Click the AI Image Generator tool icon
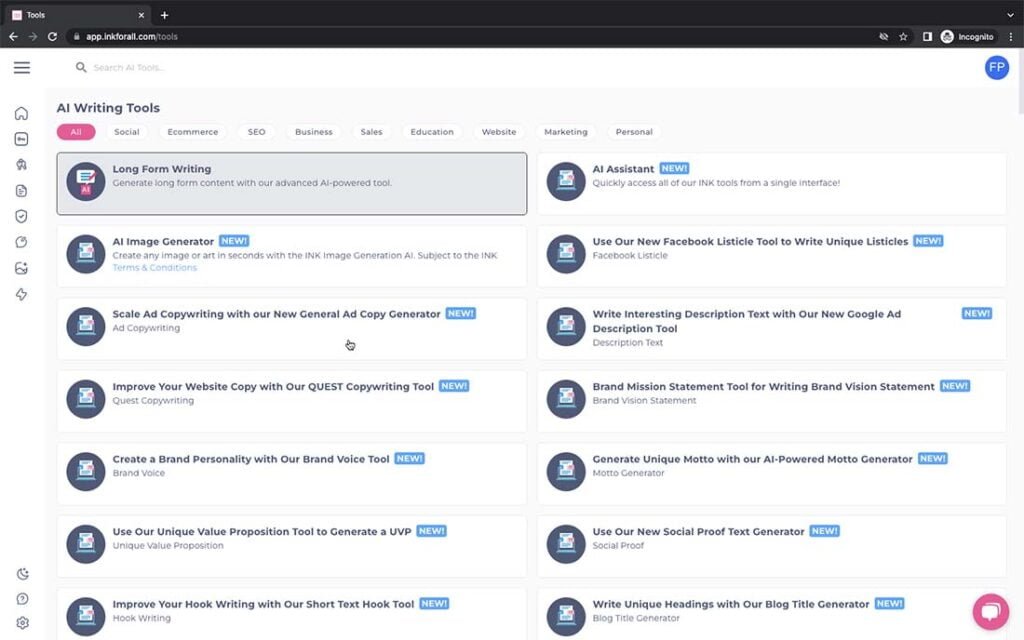Viewport: 1024px width, 640px height. (x=86, y=254)
